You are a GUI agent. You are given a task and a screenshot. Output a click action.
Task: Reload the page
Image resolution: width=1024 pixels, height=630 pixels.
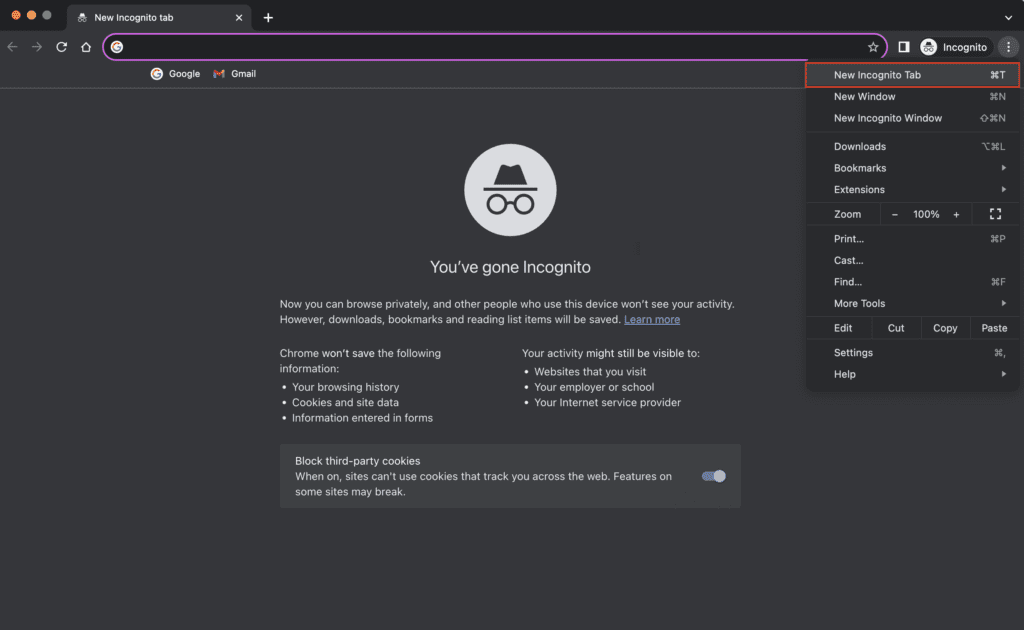pyautogui.click(x=61, y=47)
